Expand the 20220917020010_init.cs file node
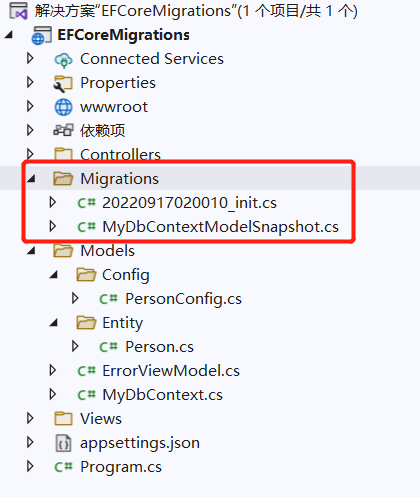Screen dimensions: 420x497 tap(53, 202)
